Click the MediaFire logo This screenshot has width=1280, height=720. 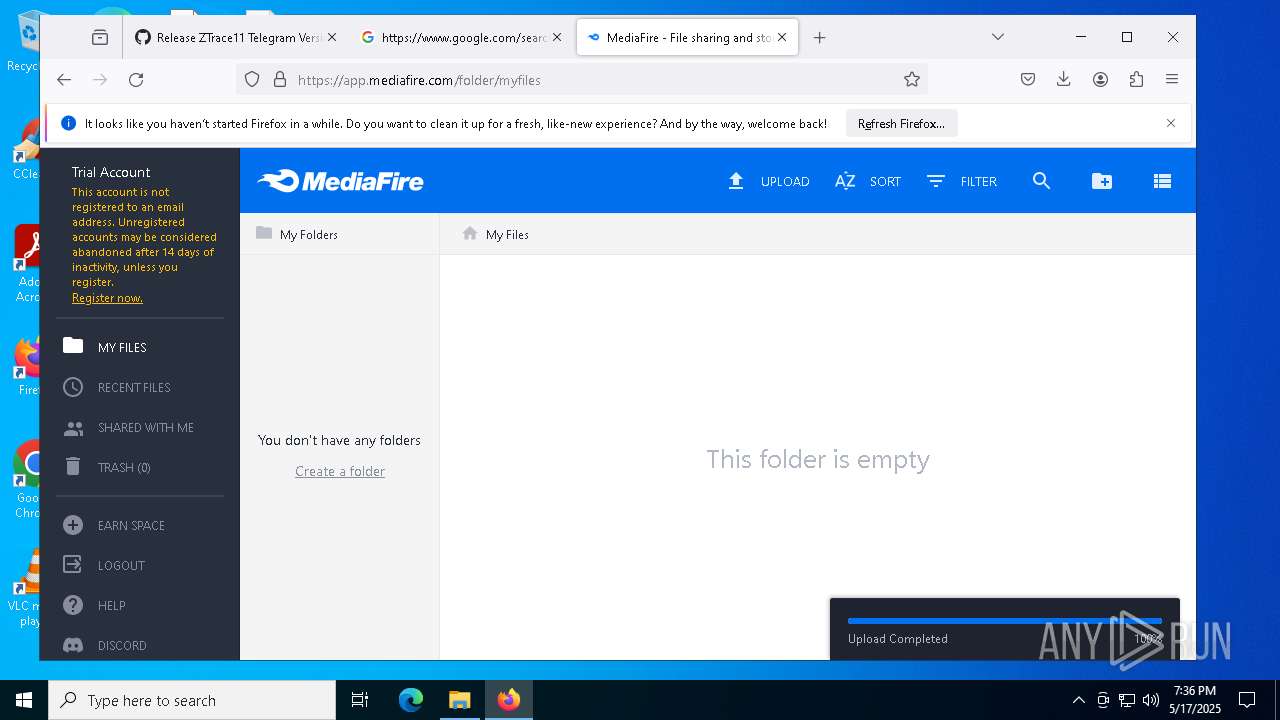(340, 181)
